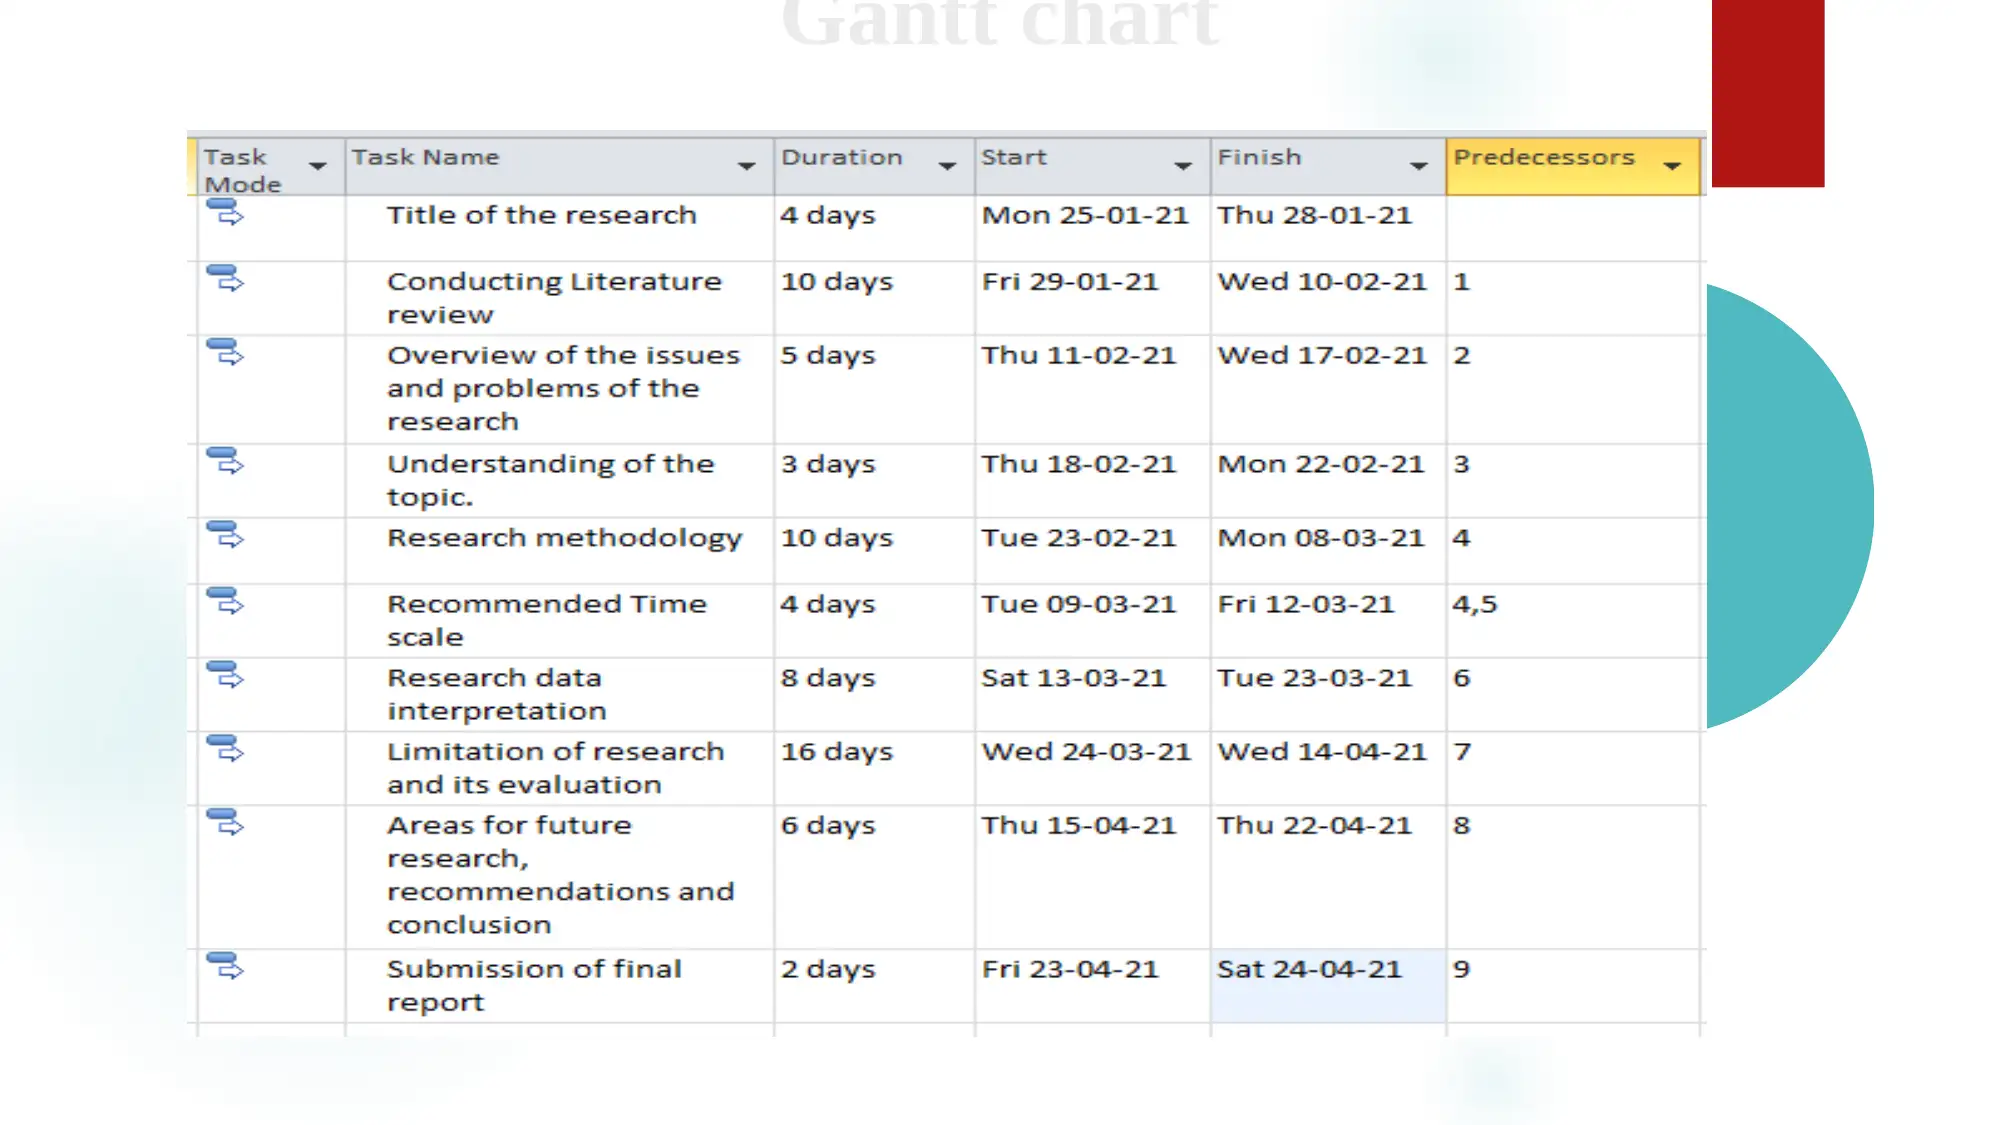The width and height of the screenshot is (2001, 1125).
Task: Click task mode icon for Overview of the issues row
Action: pos(225,352)
